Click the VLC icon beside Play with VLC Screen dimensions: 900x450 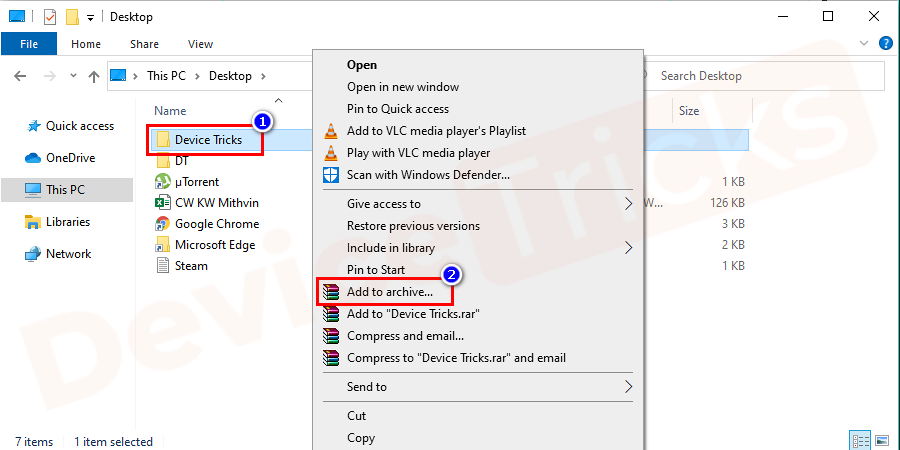pos(331,153)
